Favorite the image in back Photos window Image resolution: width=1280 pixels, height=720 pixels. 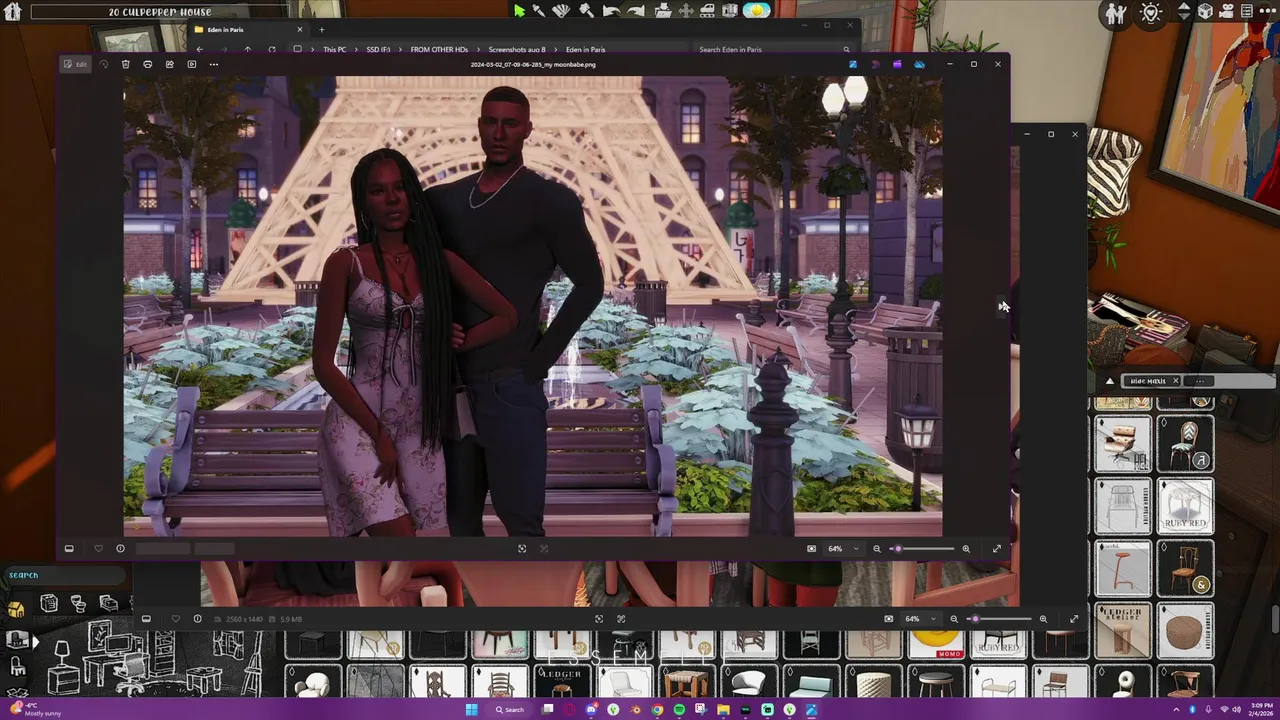tap(175, 619)
